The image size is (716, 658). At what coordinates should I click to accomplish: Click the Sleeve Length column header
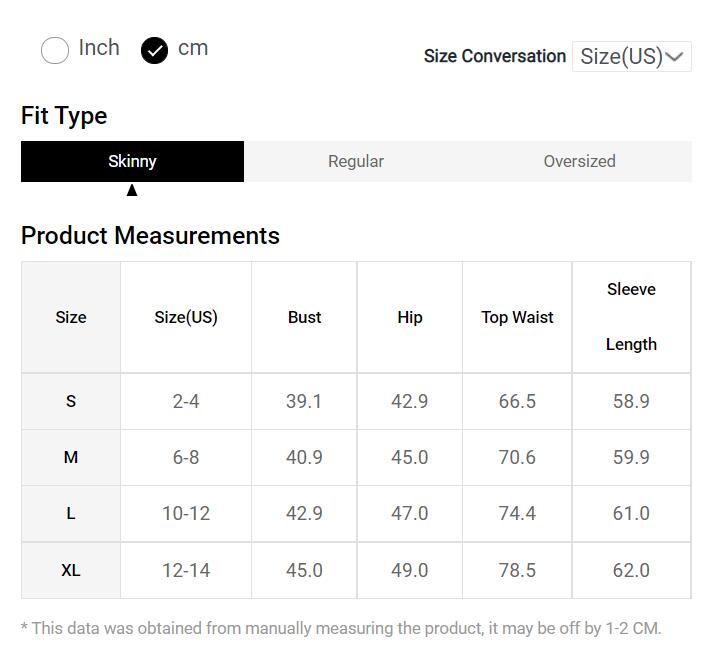click(x=631, y=317)
